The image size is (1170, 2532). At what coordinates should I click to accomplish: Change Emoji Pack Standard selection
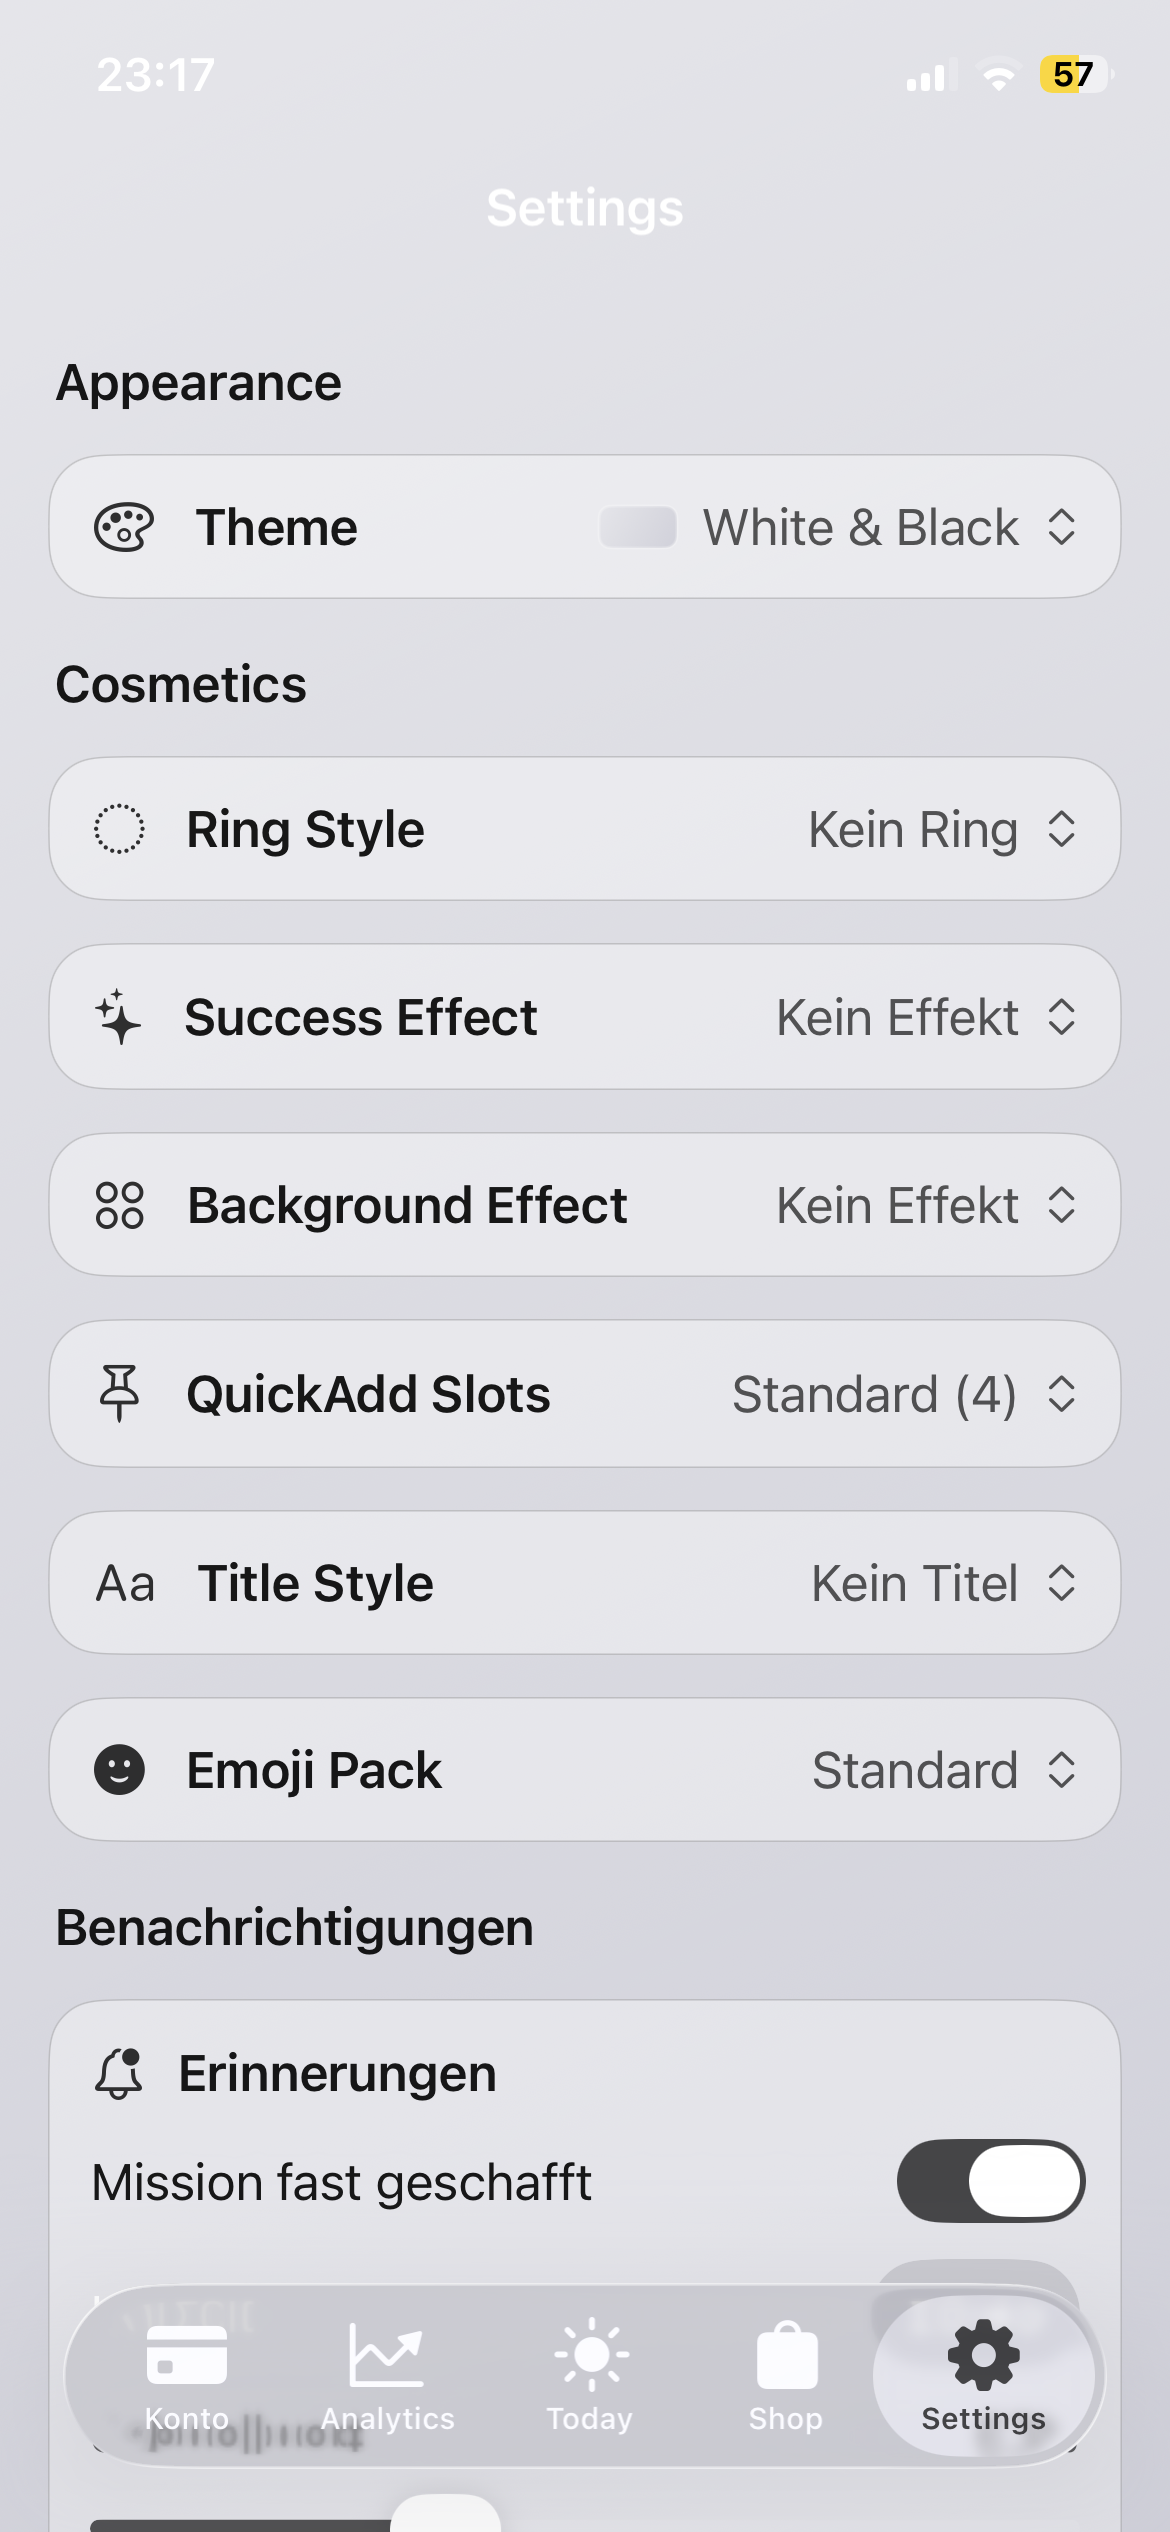click(x=942, y=1770)
